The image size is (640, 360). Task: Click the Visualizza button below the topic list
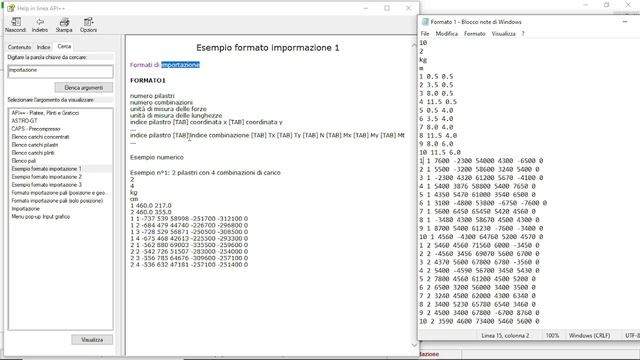tap(92, 340)
